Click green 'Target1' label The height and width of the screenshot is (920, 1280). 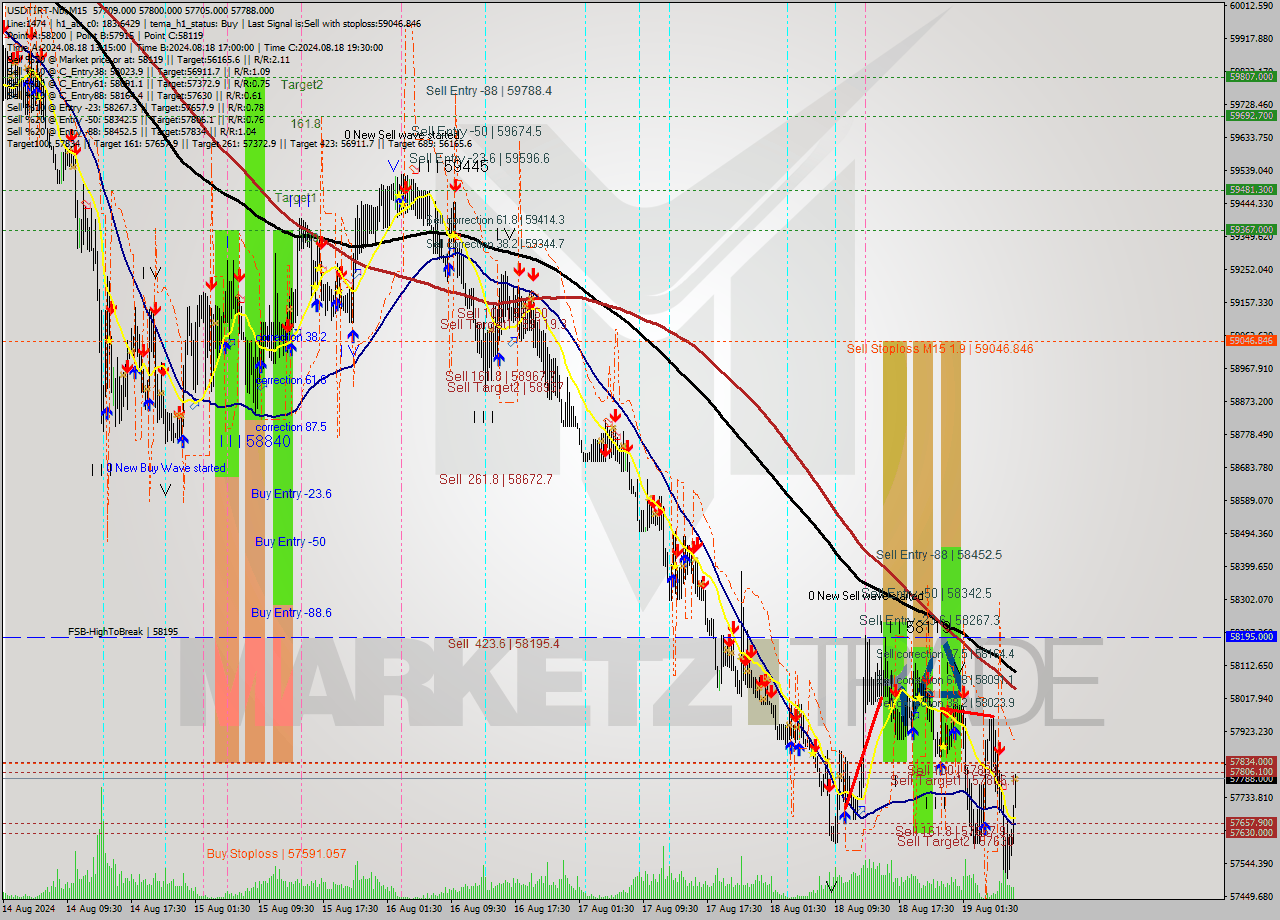(x=296, y=199)
